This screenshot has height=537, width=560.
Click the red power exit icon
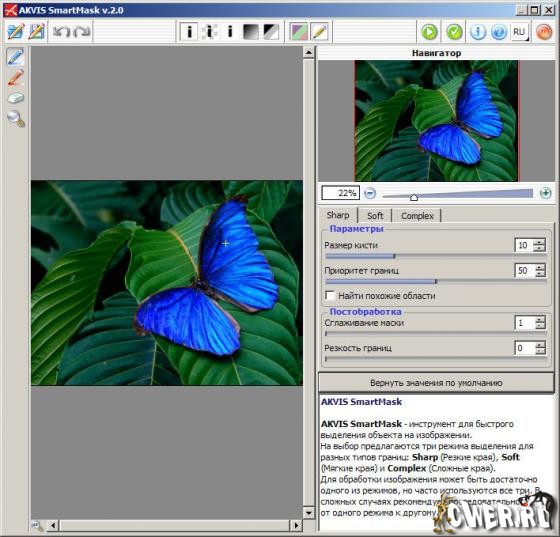pos(544,32)
